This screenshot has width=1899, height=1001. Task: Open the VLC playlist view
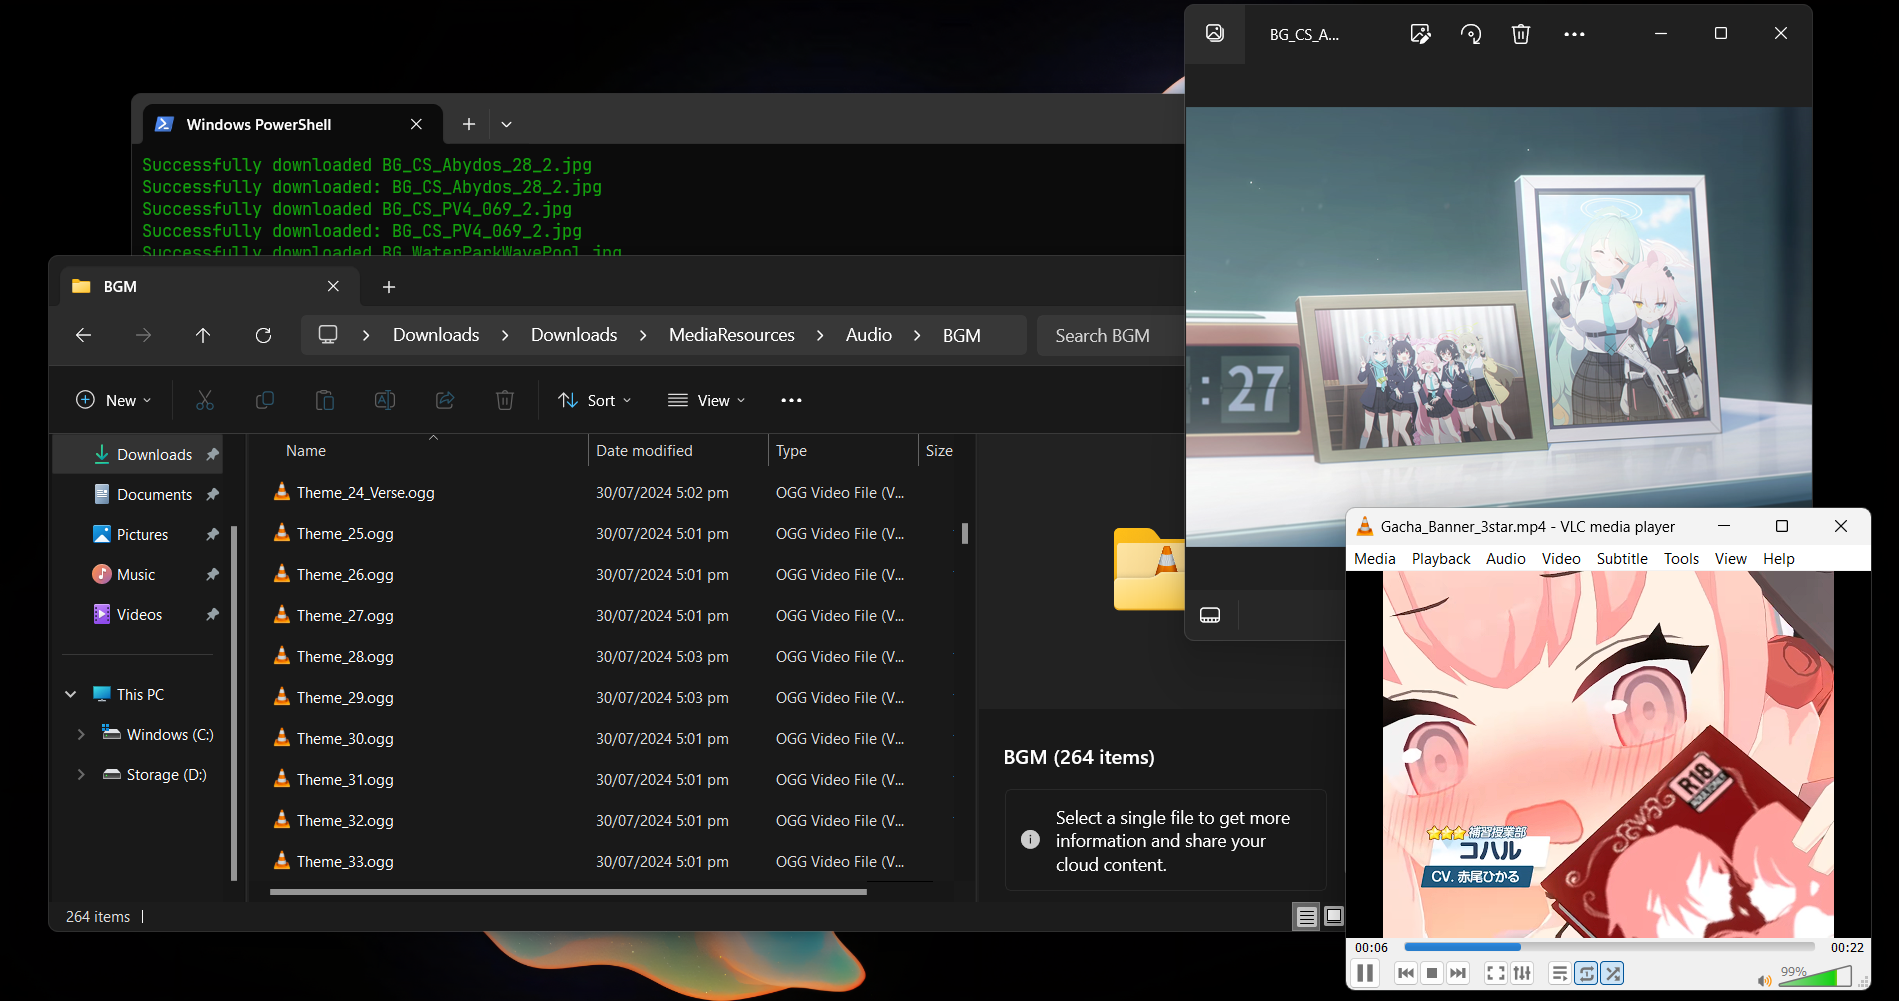point(1560,973)
